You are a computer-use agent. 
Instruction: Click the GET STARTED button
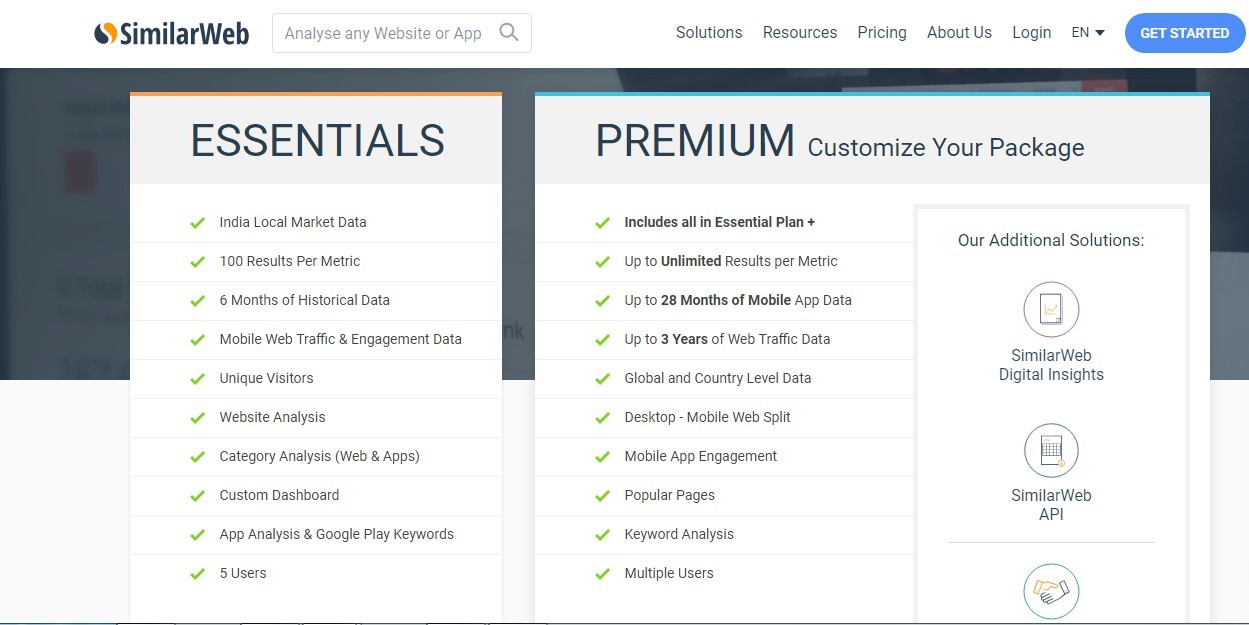coord(1185,33)
